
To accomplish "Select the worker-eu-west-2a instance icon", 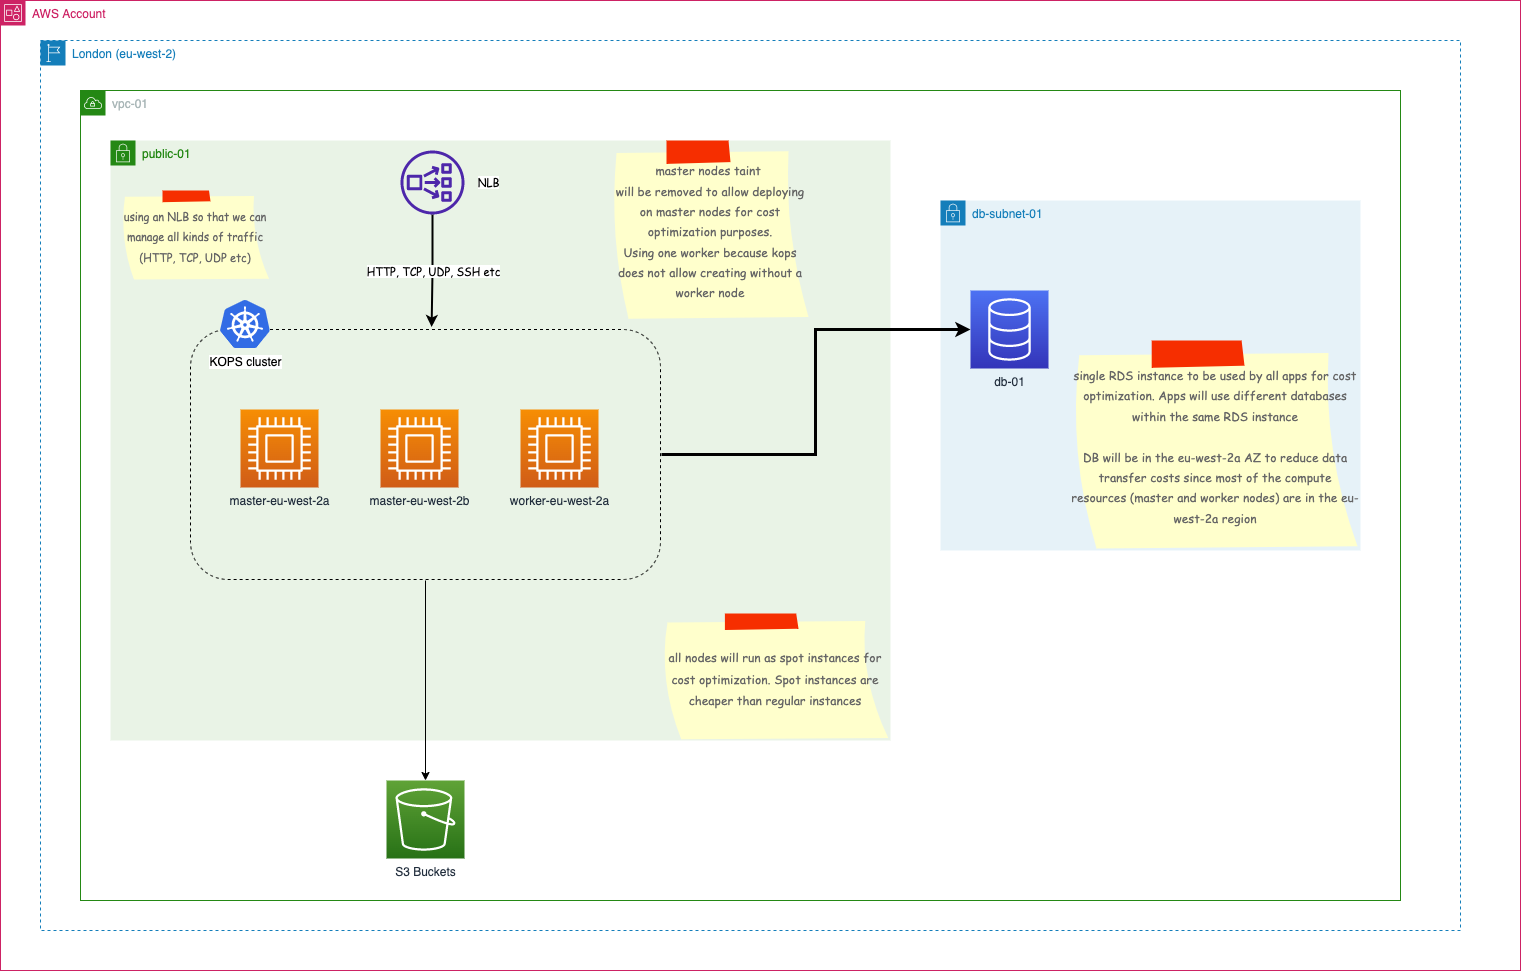I will [559, 448].
